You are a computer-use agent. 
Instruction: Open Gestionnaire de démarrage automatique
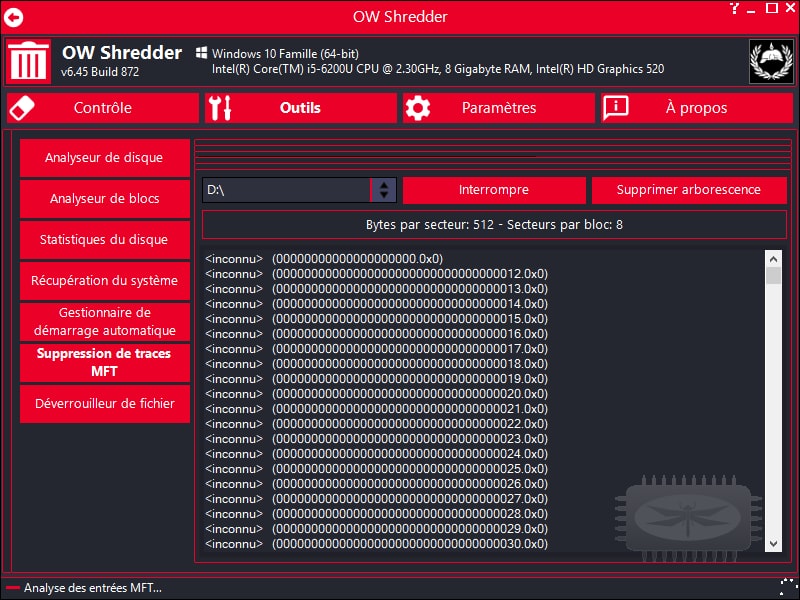[x=105, y=321]
